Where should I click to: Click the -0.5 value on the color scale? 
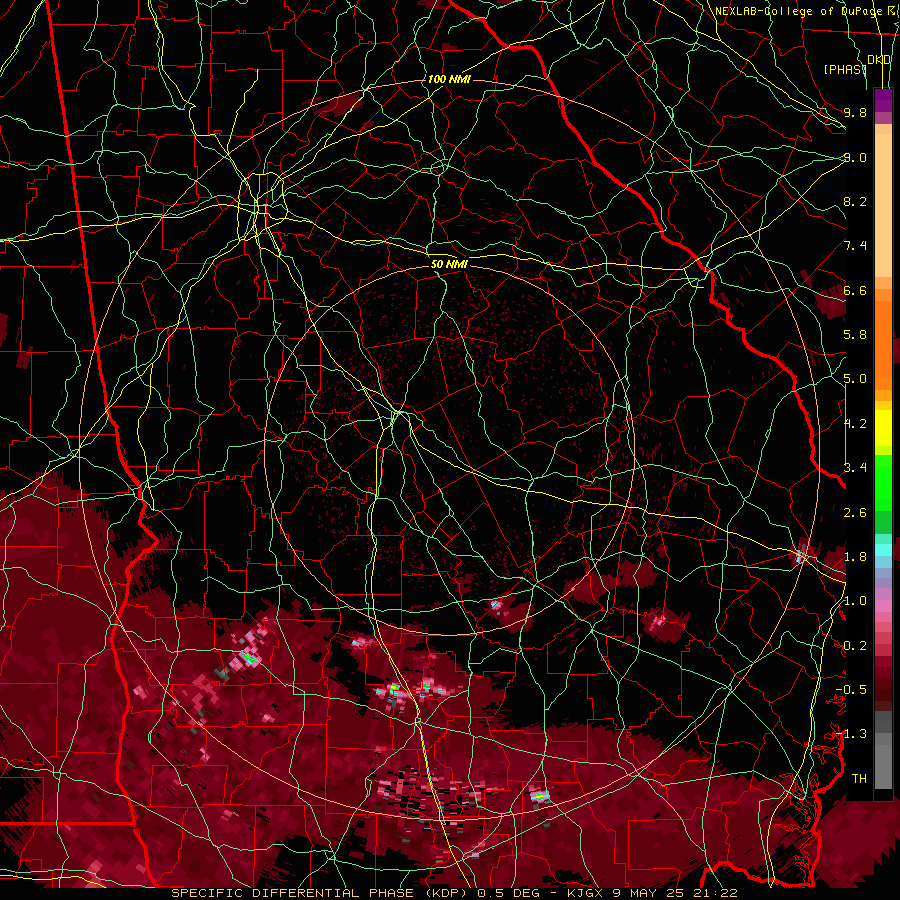click(851, 690)
